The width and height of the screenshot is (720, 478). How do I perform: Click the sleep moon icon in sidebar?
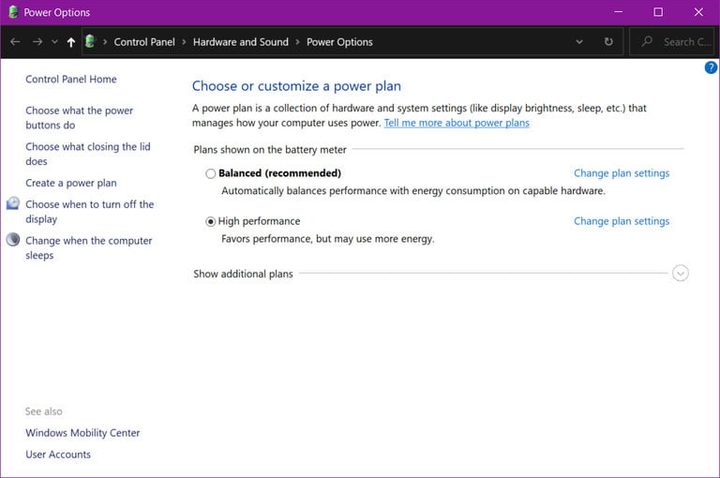pyautogui.click(x=13, y=239)
